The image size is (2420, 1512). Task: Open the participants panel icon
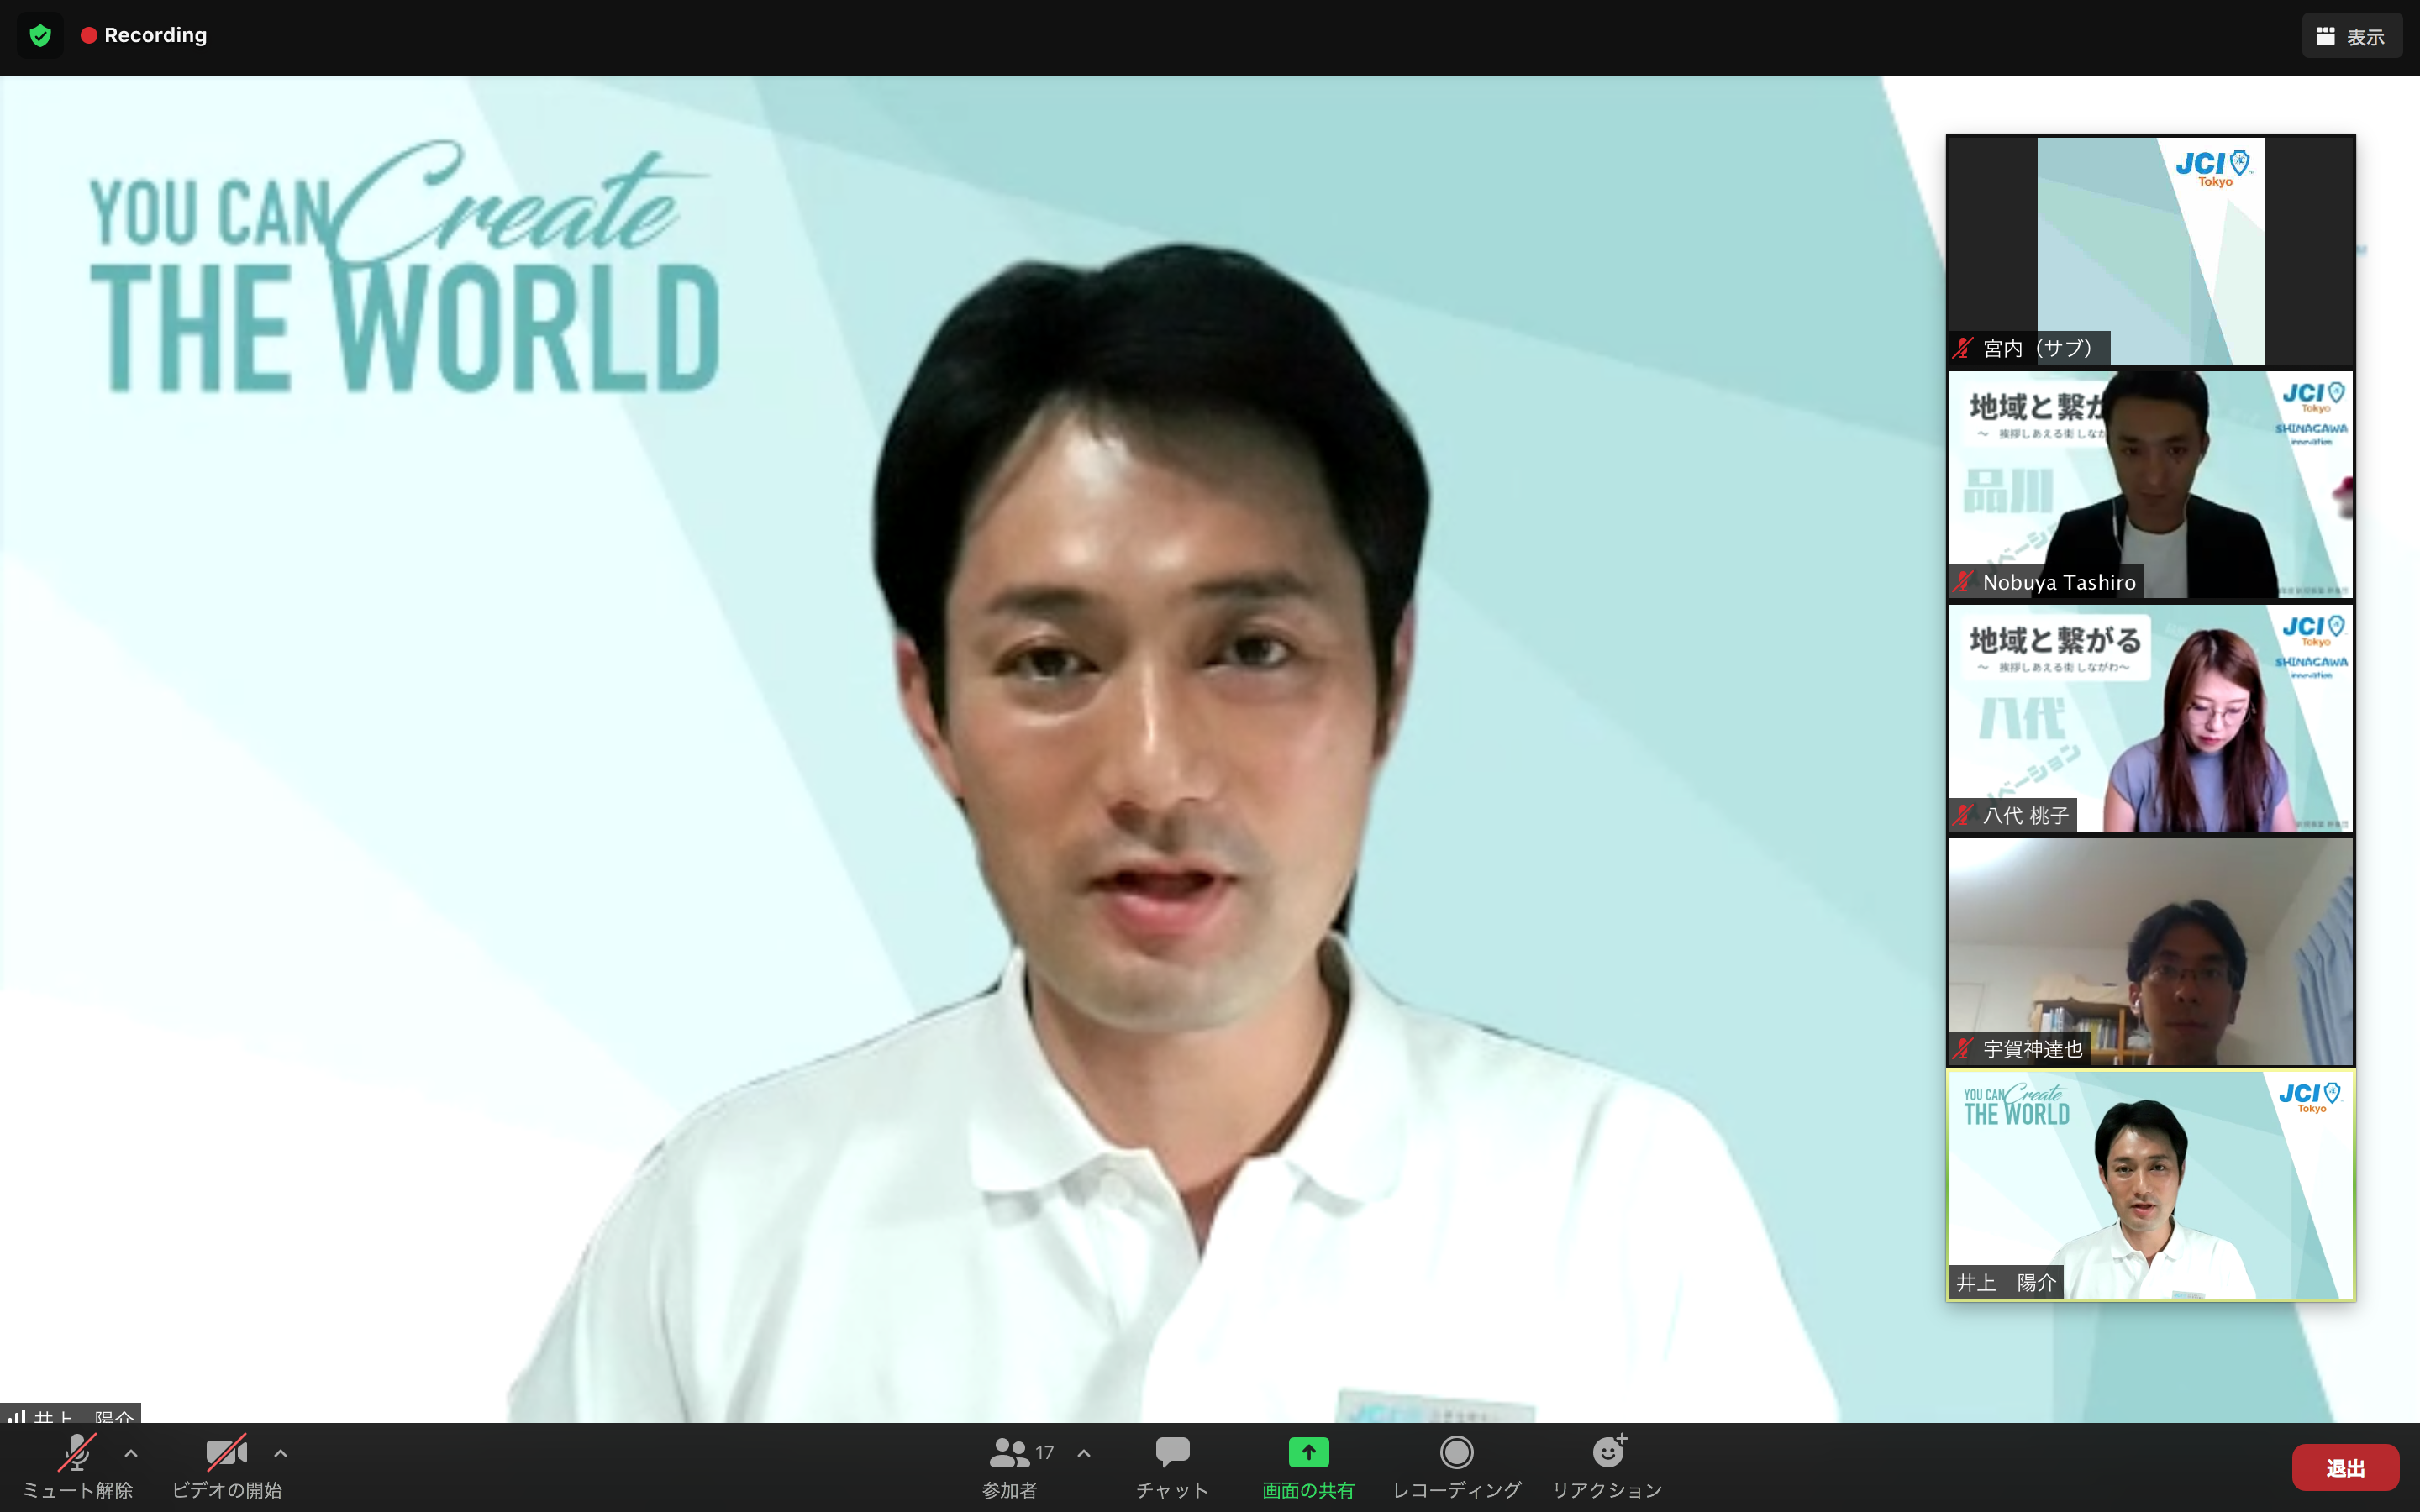tap(1008, 1452)
